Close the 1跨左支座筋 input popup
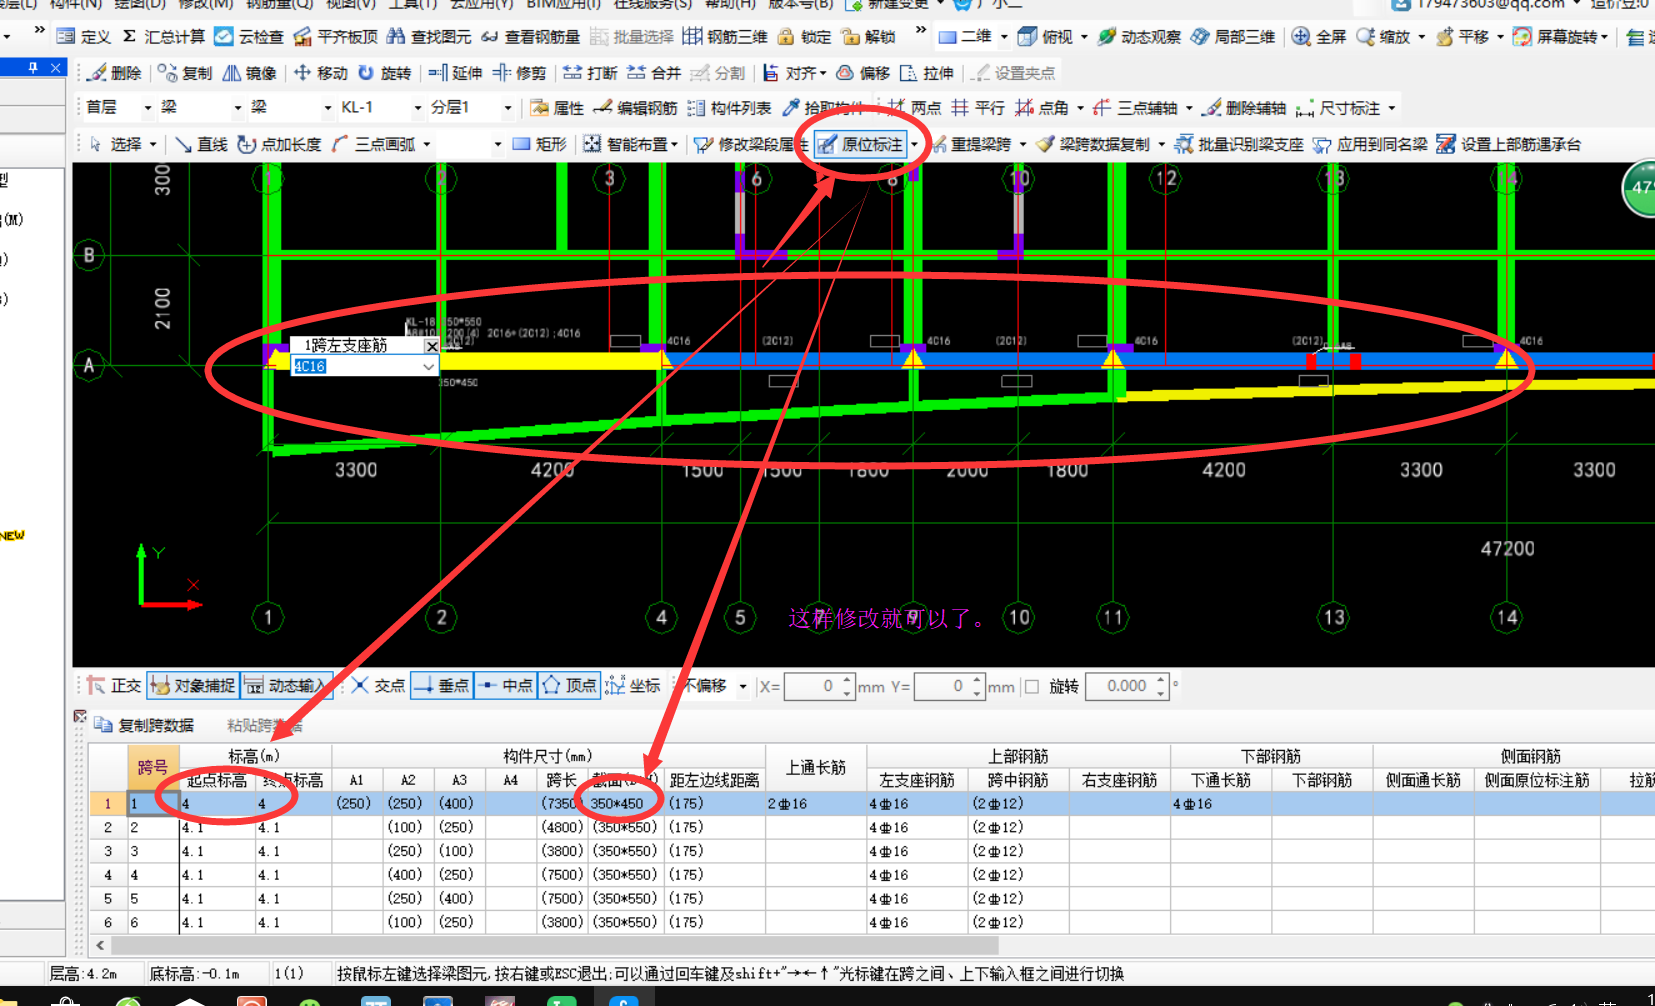The image size is (1655, 1006). pos(431,346)
